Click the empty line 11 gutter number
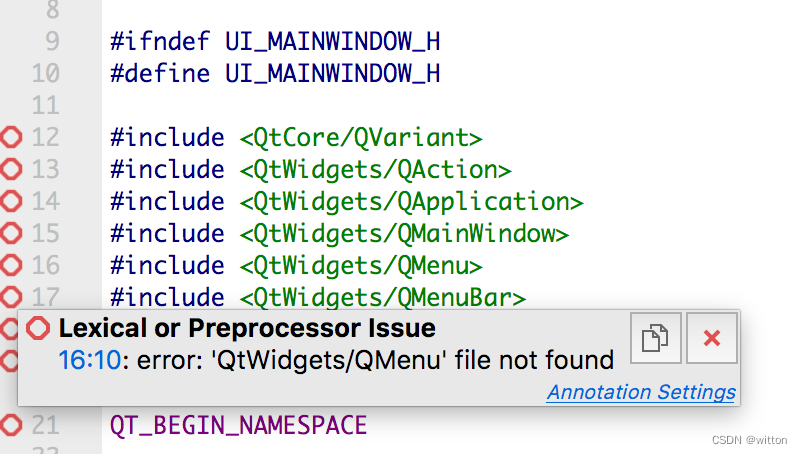Screen dimensions: 802x454 point(45,105)
